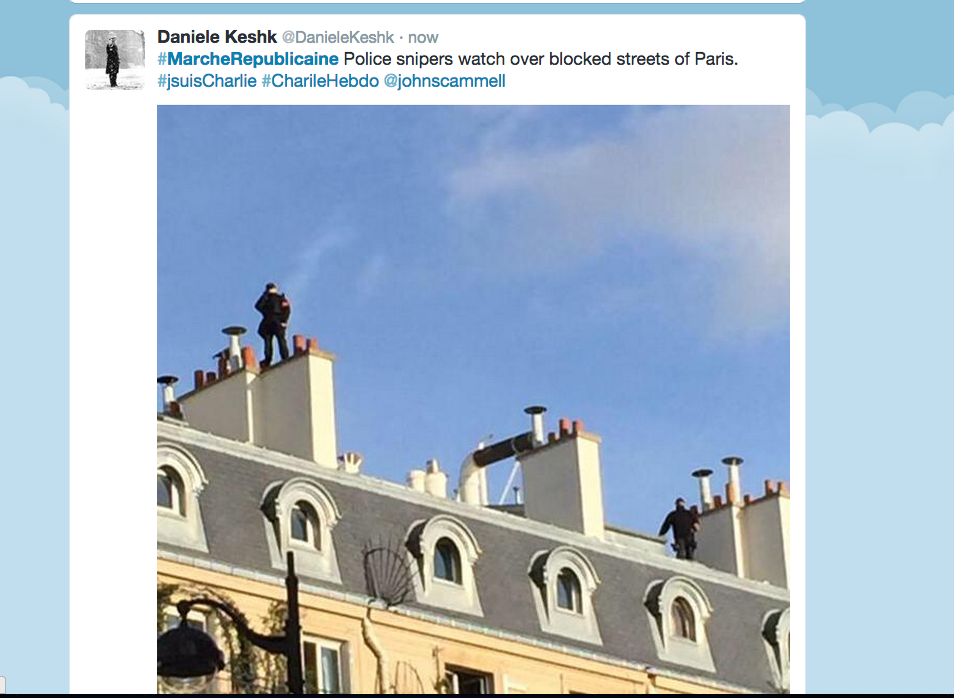Open the #CharileHebdo hashtag
954x698 pixels.
coord(320,81)
